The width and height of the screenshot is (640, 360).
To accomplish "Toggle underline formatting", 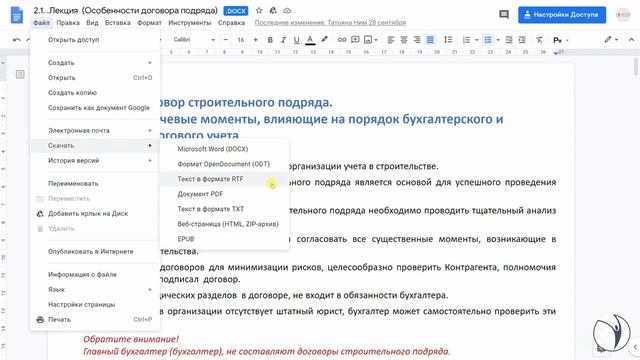I will click(x=296, y=40).
